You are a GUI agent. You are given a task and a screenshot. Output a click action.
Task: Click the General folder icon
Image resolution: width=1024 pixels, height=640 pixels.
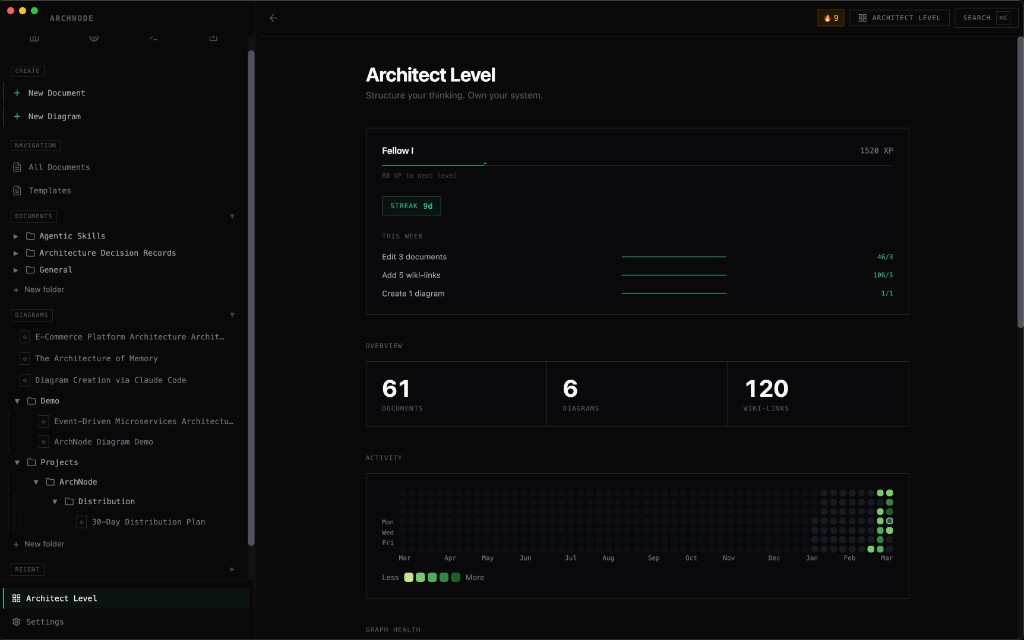click(30, 270)
